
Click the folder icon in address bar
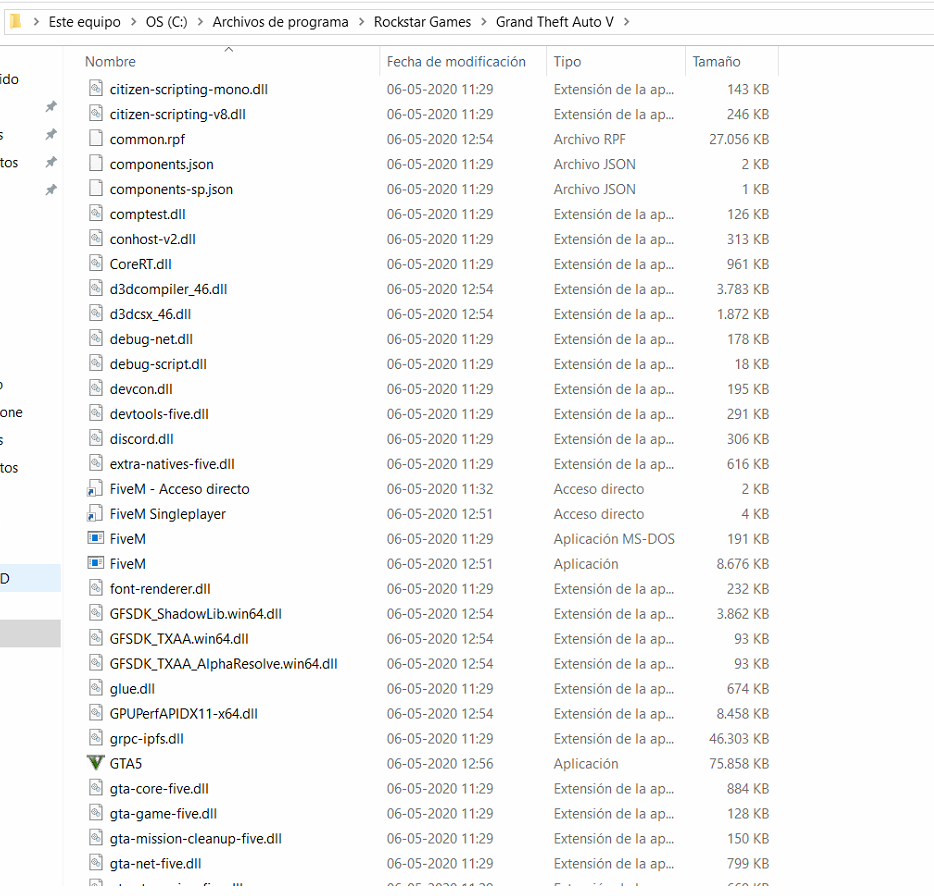click(x=15, y=22)
